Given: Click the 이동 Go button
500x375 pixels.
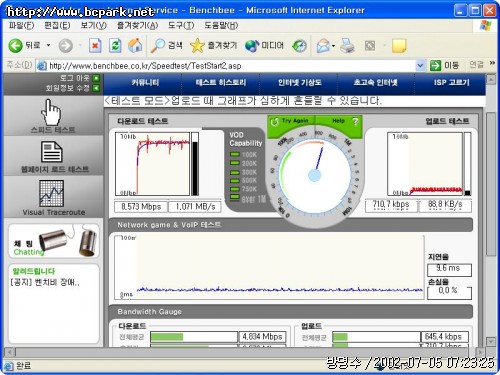Looking at the screenshot, I should click(444, 66).
